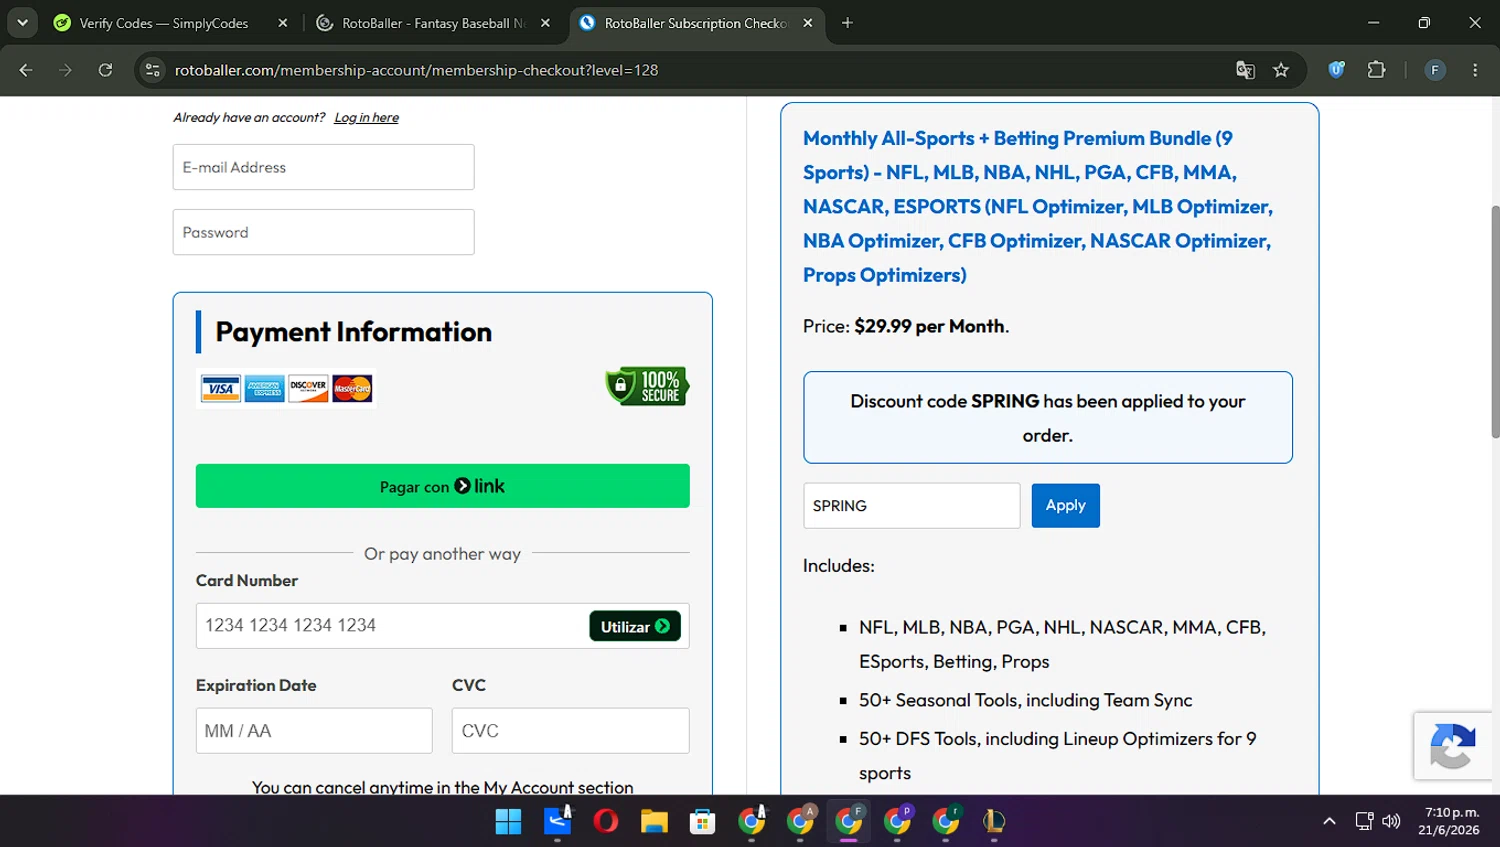Click the 'Already have an account?' text
The width and height of the screenshot is (1500, 847).
click(249, 117)
